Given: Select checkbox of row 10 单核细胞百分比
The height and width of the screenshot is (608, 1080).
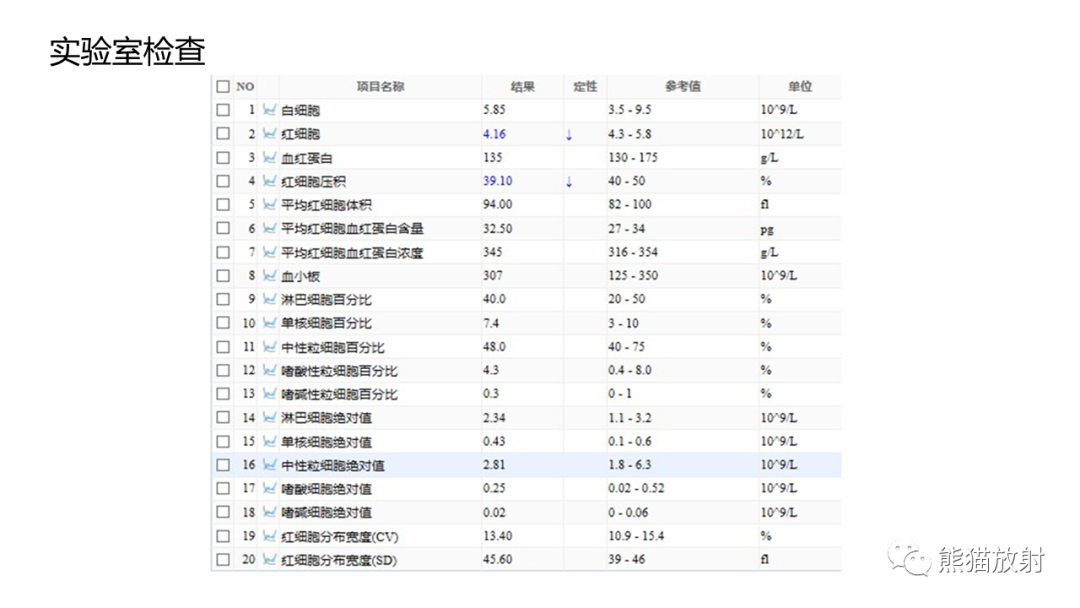Looking at the screenshot, I should 222,323.
